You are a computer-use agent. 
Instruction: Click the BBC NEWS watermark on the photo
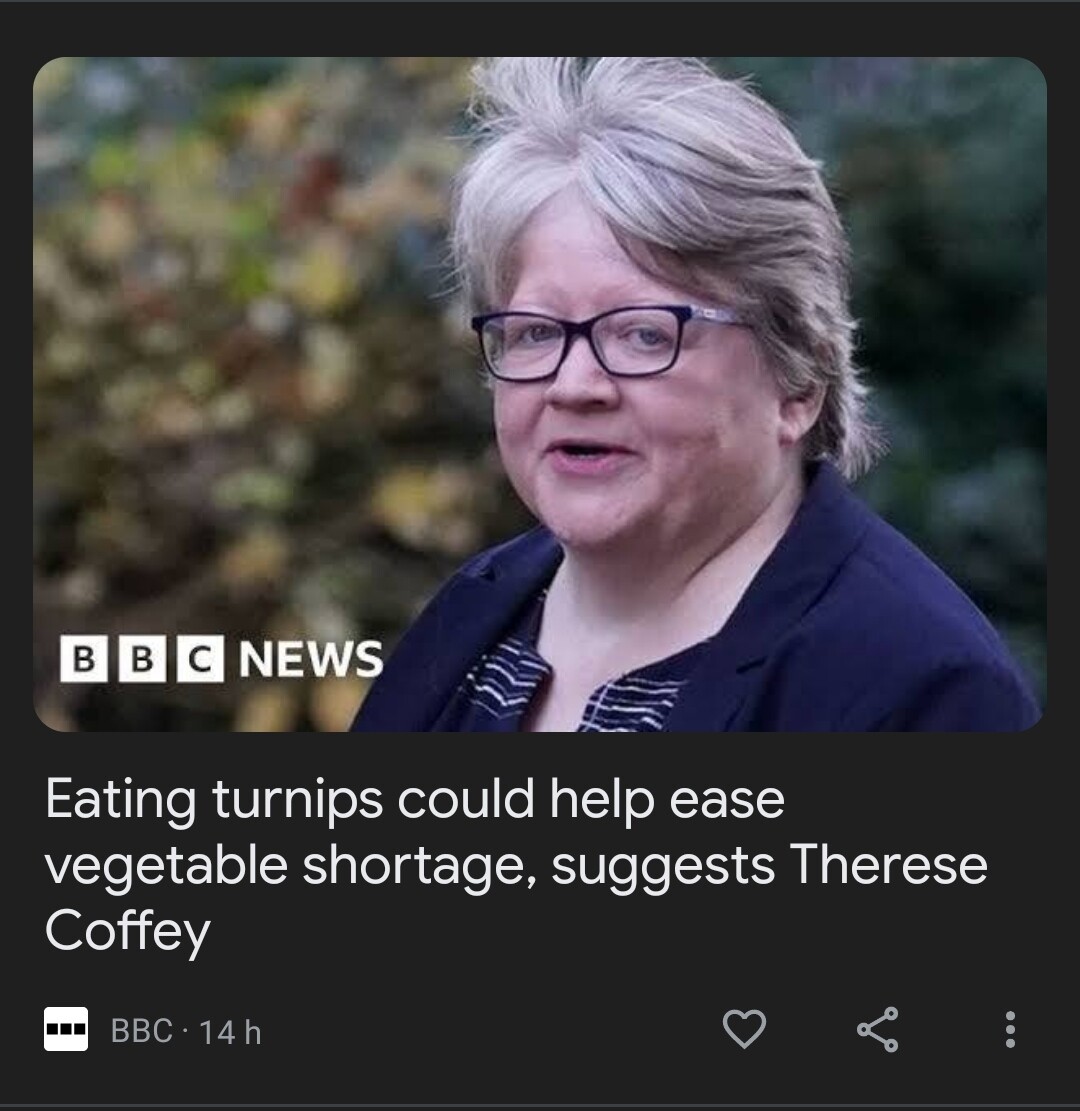tap(220, 659)
